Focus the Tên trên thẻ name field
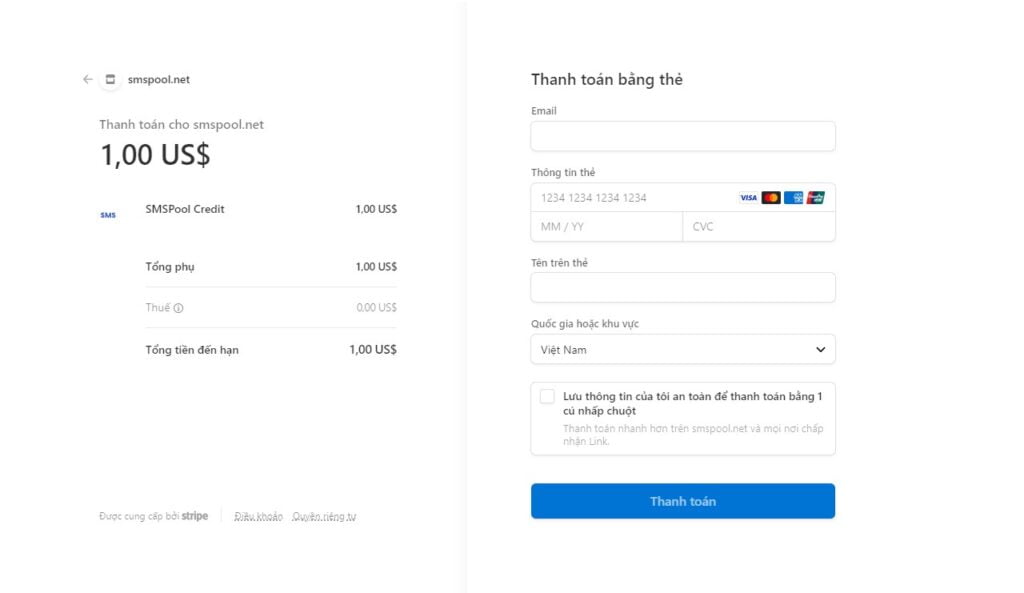 pyautogui.click(x=682, y=288)
